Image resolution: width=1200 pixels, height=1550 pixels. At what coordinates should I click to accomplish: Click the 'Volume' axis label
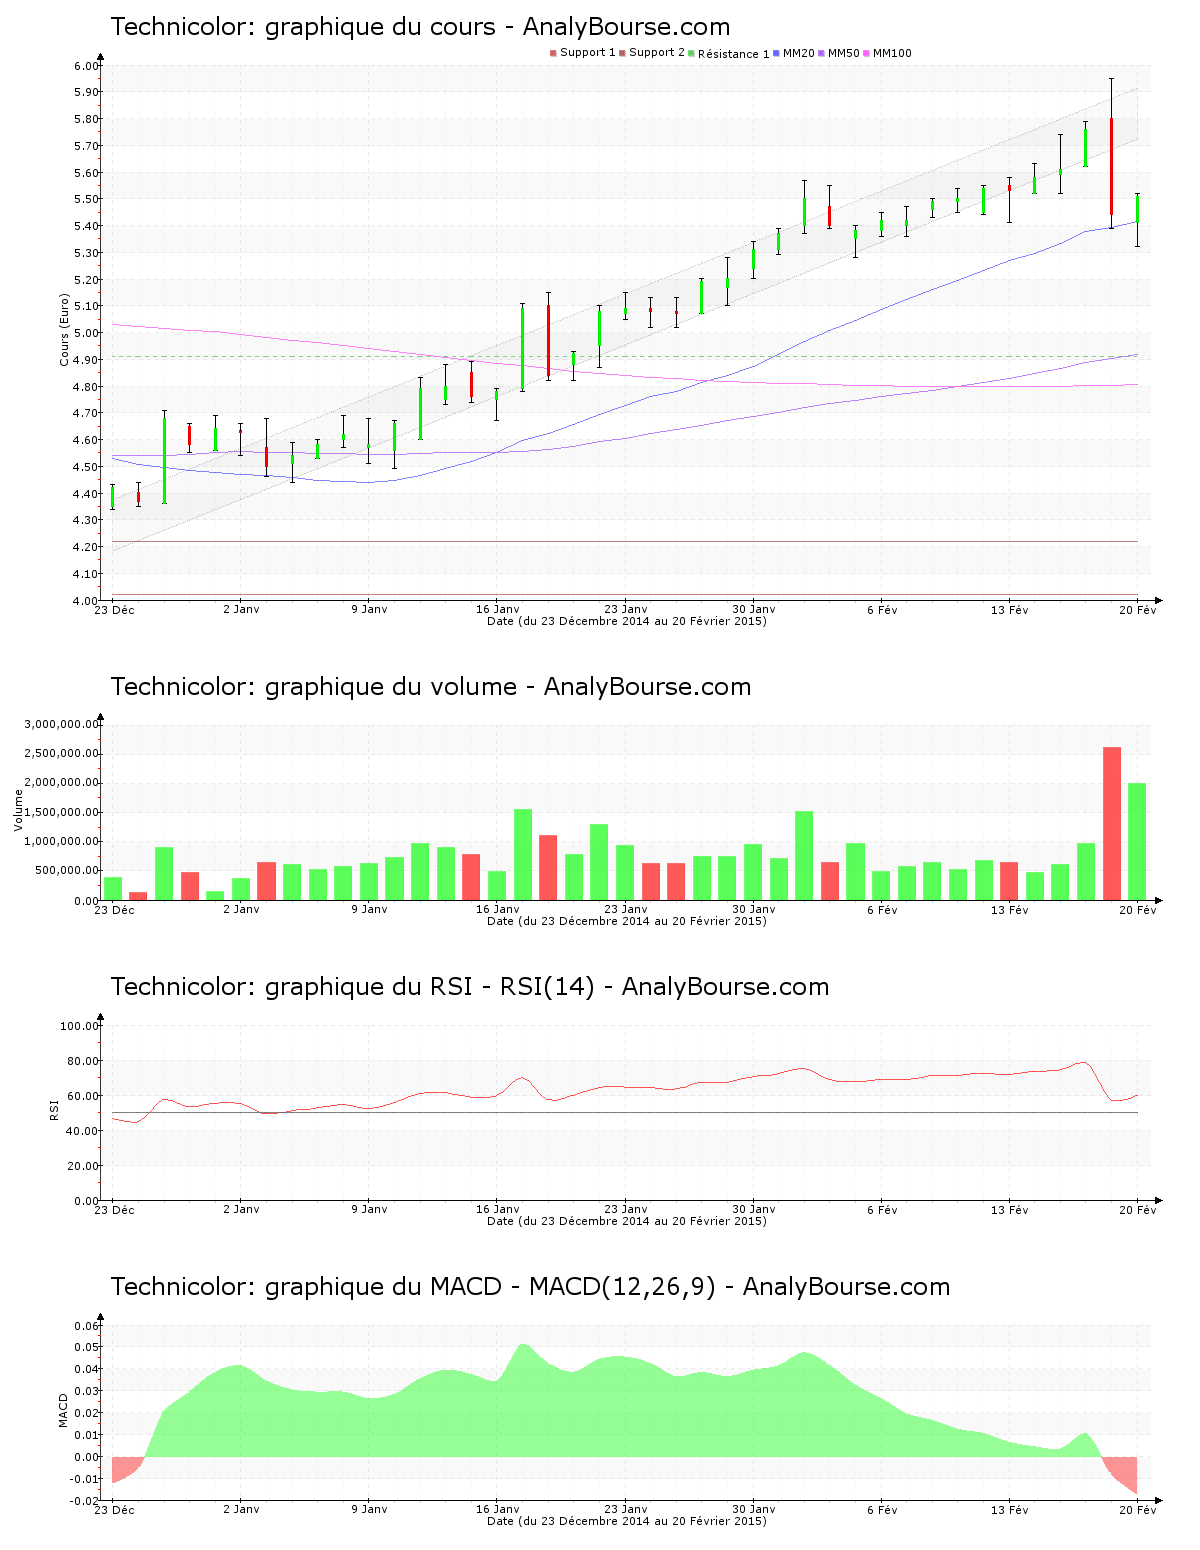[x=18, y=810]
